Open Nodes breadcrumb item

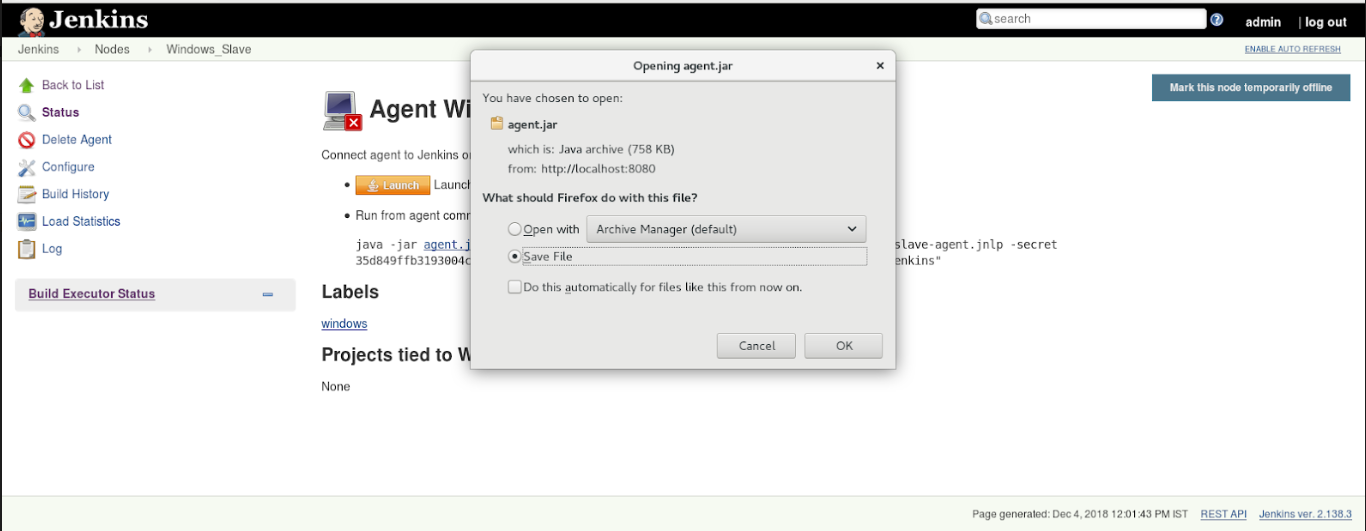pyautogui.click(x=112, y=49)
